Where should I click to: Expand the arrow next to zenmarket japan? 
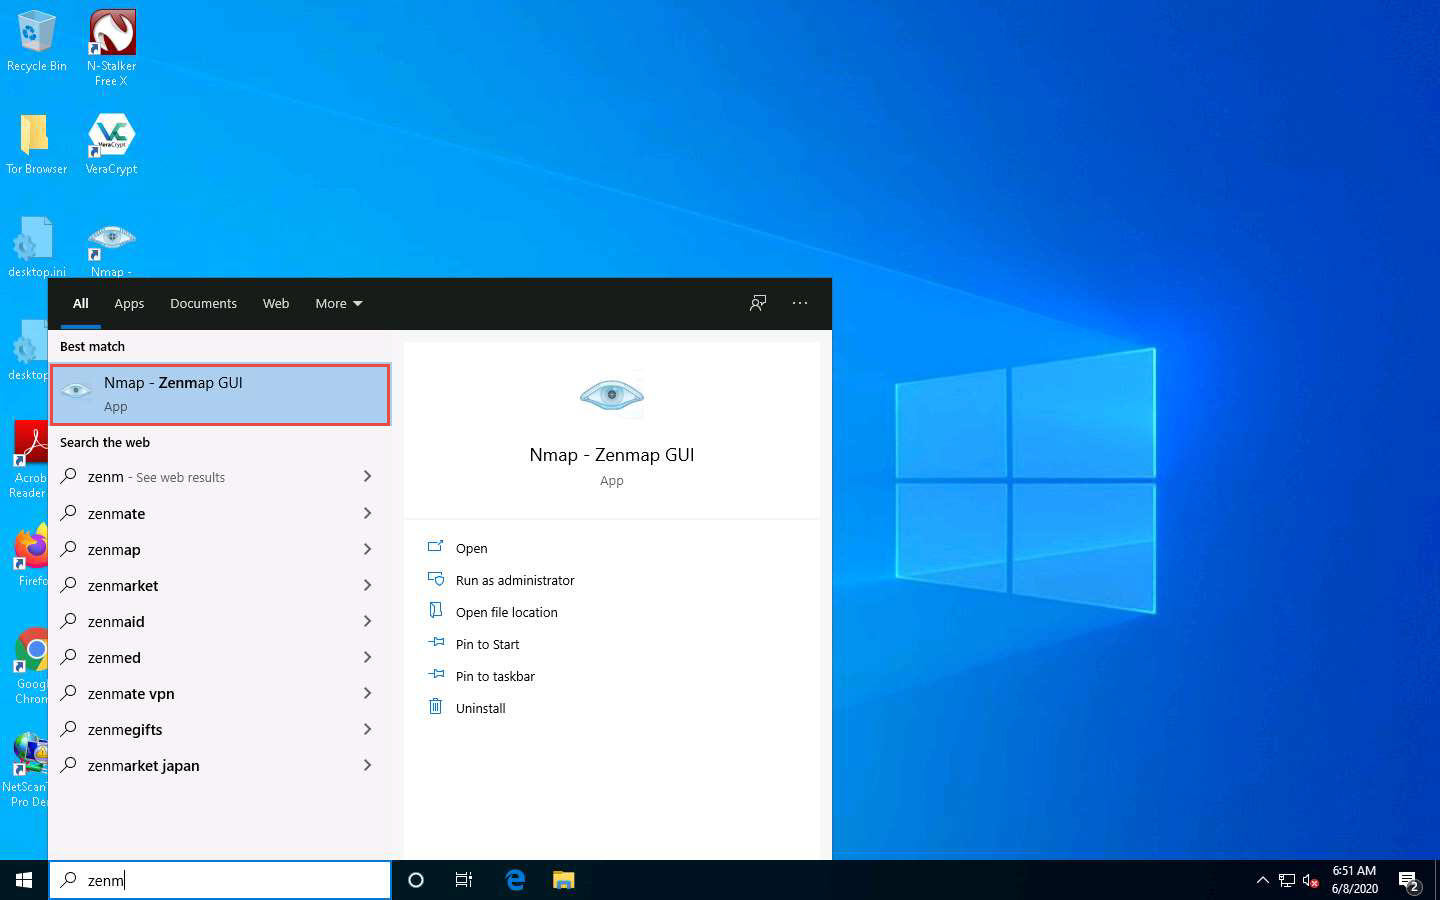point(367,765)
